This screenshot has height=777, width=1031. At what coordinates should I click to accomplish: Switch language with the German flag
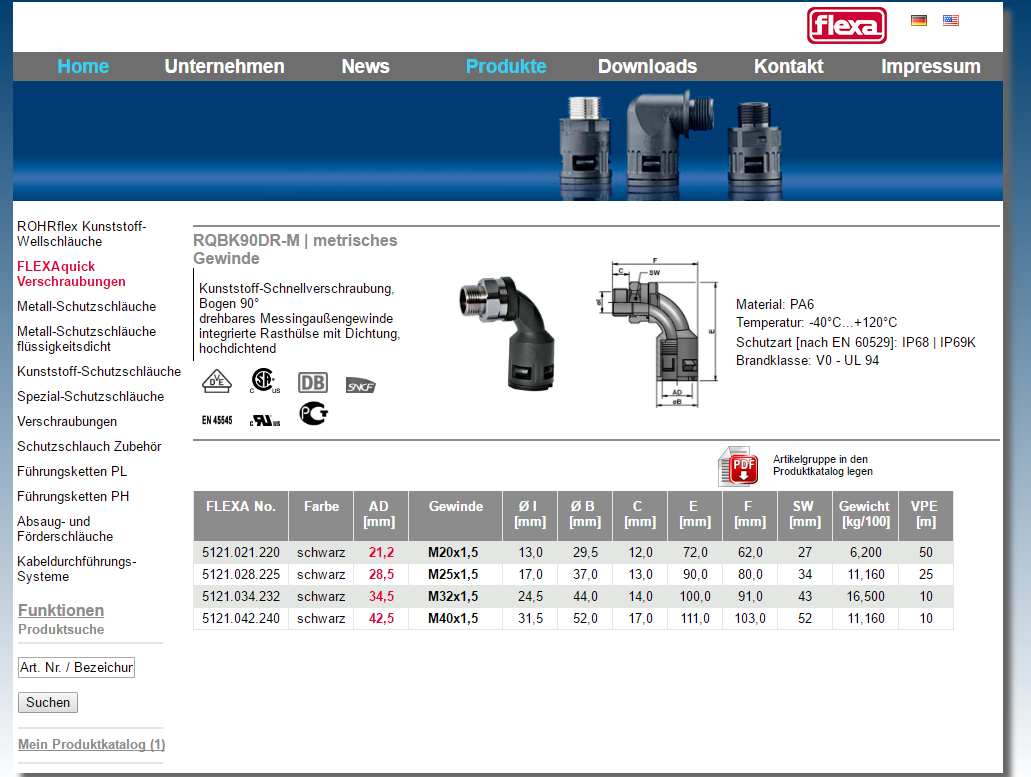[919, 20]
